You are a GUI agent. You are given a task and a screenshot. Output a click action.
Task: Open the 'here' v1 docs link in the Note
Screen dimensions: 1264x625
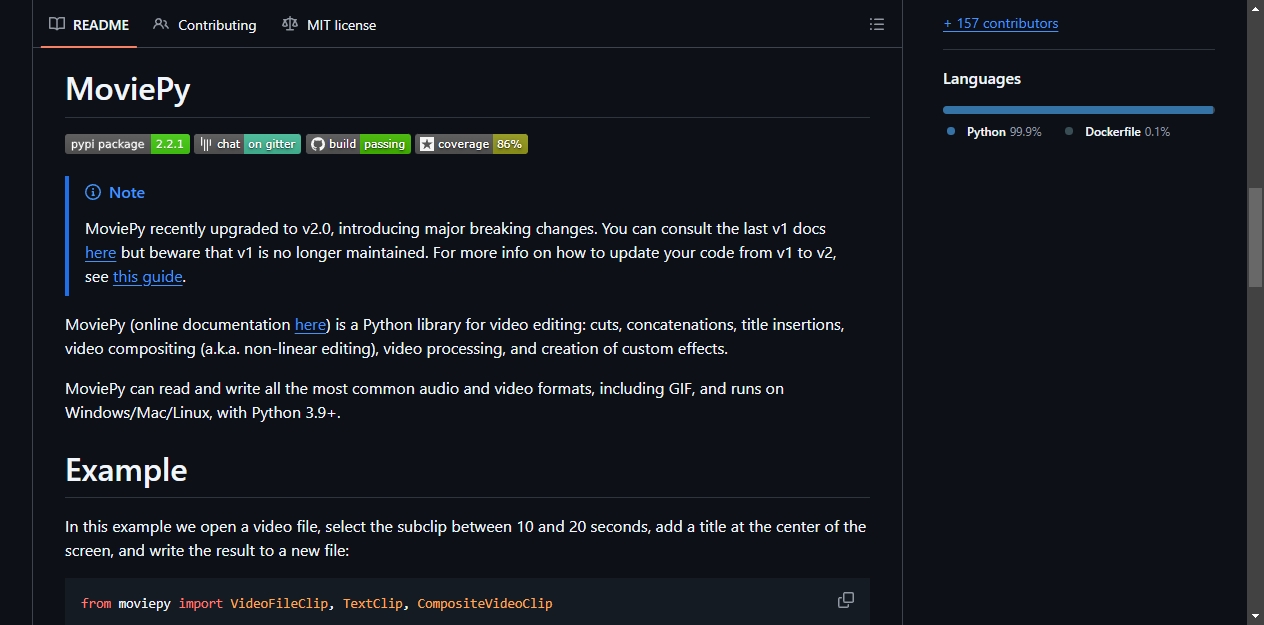tap(101, 253)
